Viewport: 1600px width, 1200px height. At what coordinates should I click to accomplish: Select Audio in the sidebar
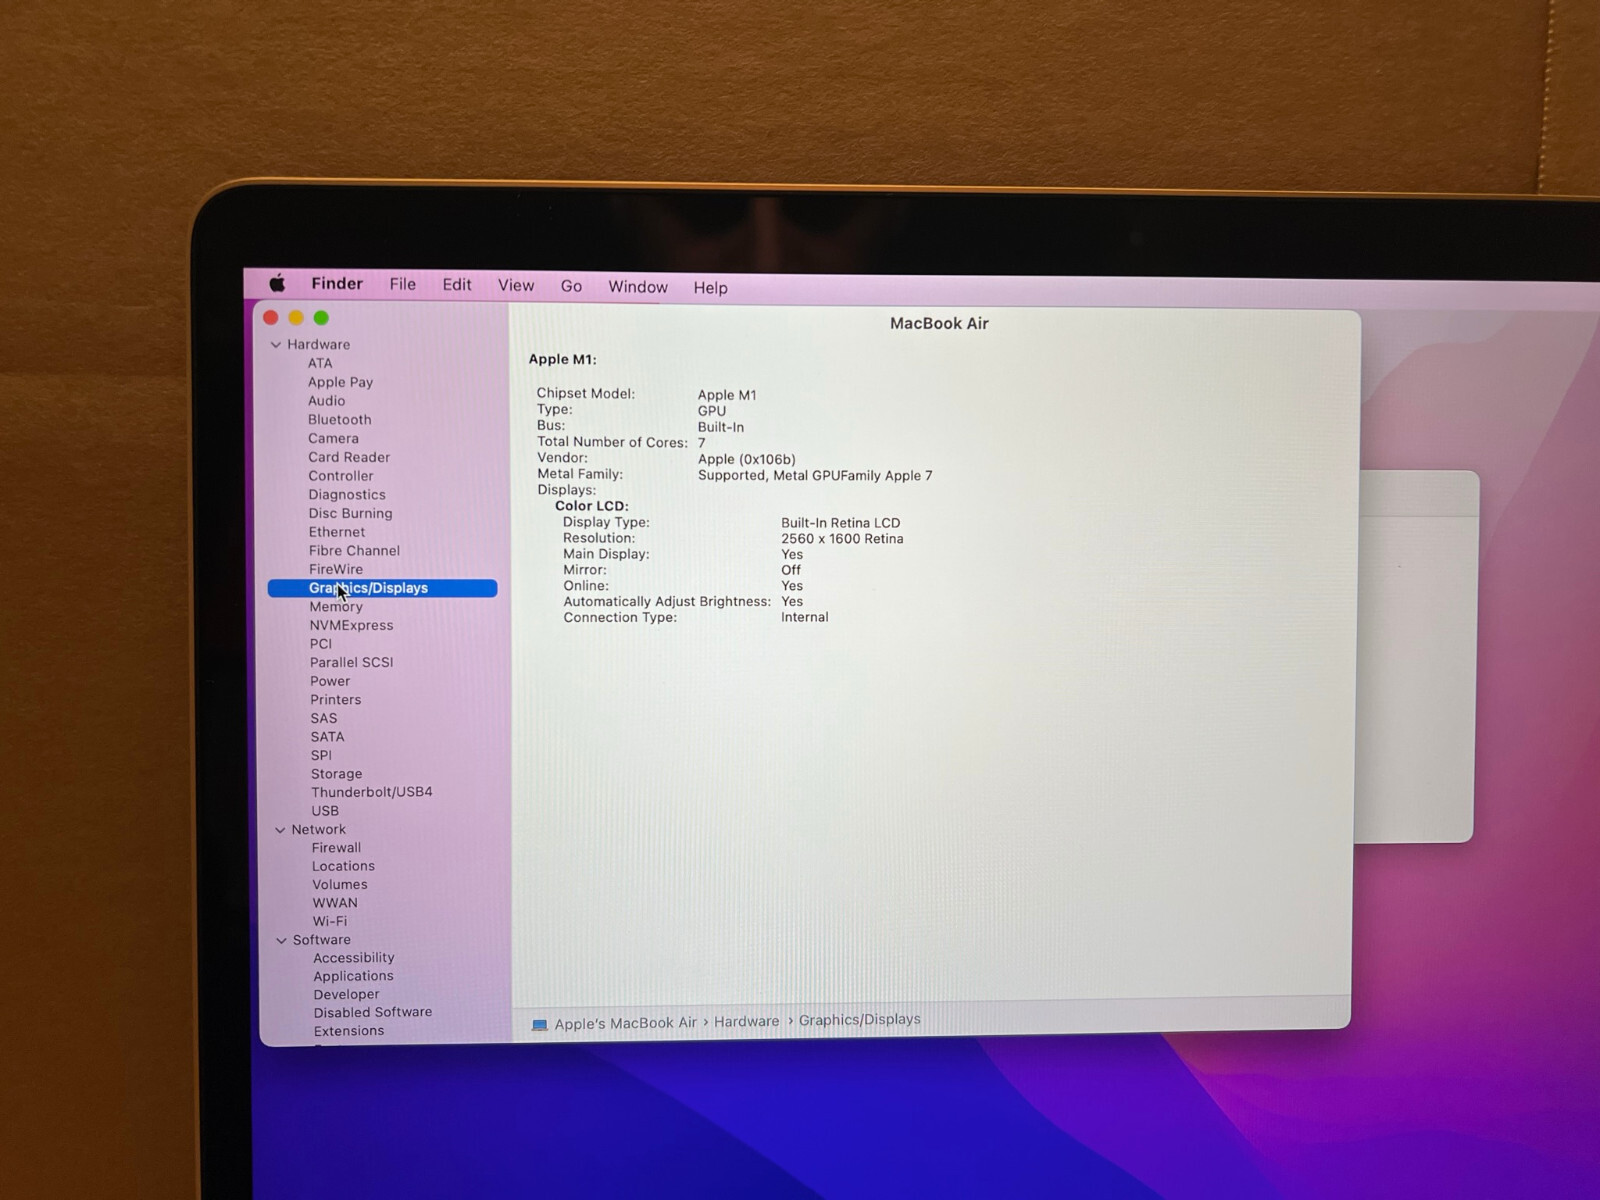[x=326, y=401]
